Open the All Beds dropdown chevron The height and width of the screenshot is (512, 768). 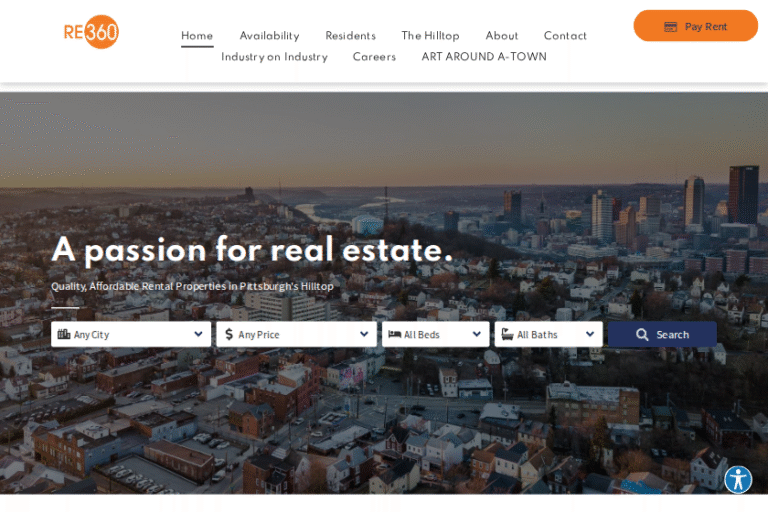pyautogui.click(x=477, y=334)
